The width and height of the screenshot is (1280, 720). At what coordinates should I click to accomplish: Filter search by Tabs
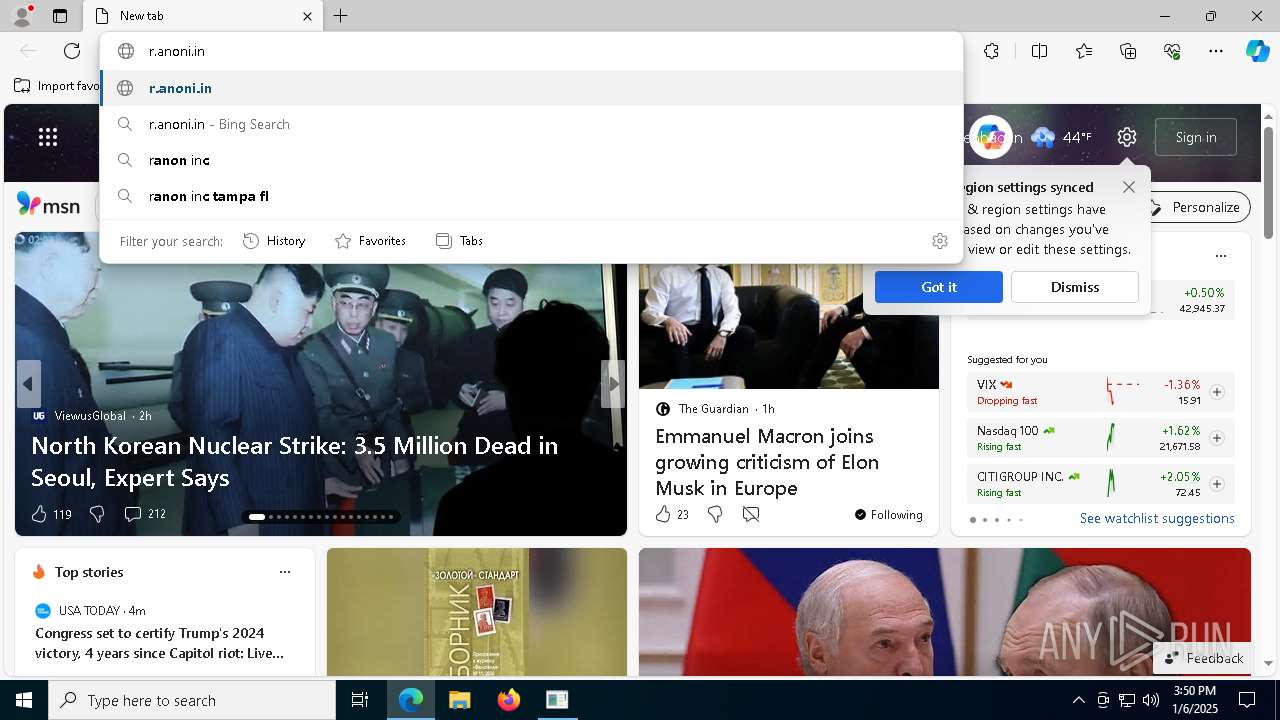click(460, 241)
